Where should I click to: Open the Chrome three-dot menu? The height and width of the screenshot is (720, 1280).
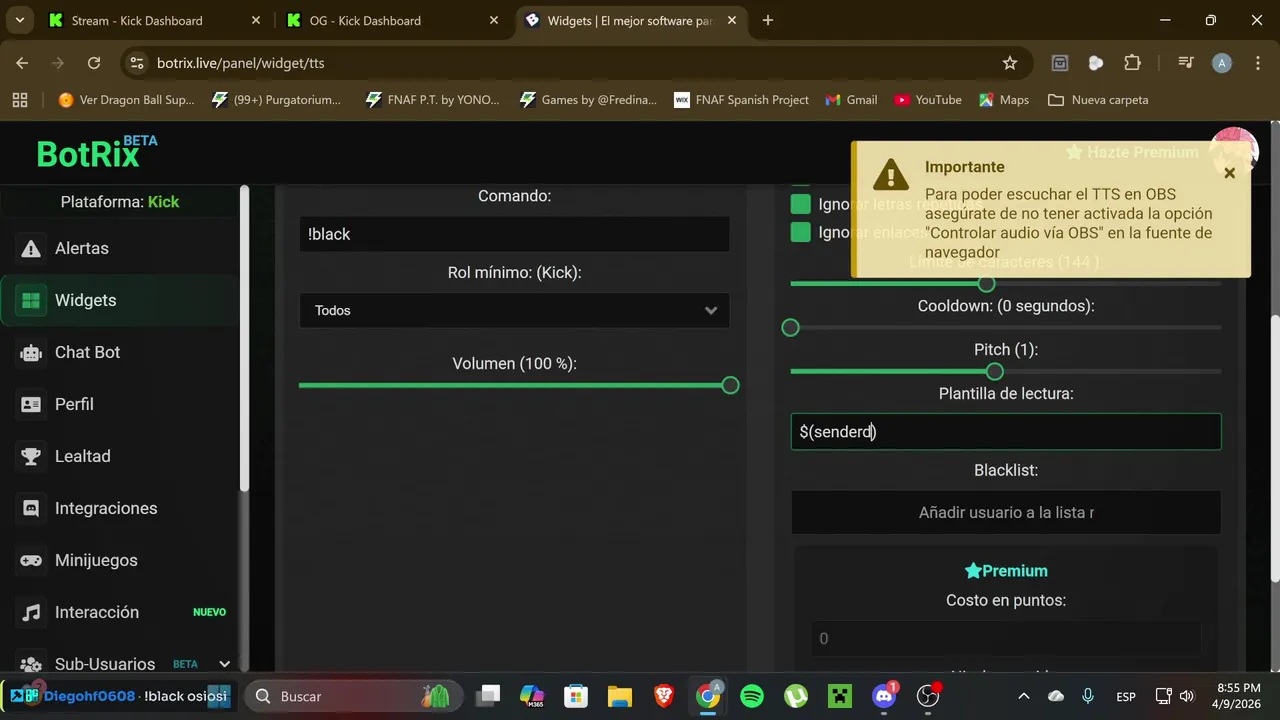1257,63
